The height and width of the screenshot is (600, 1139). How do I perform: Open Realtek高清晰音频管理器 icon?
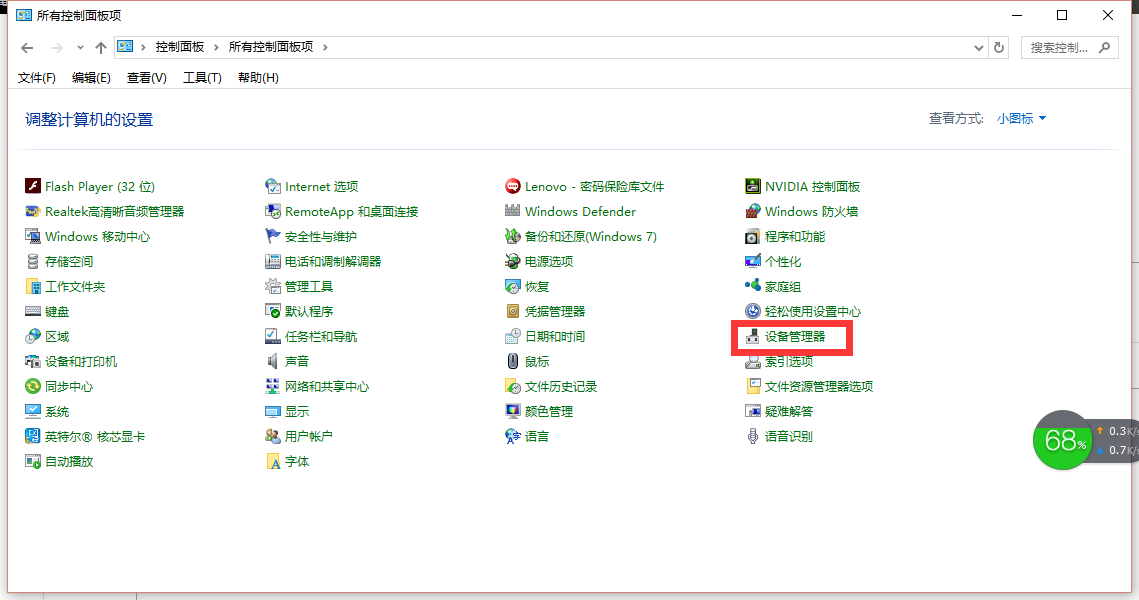click(x=33, y=211)
